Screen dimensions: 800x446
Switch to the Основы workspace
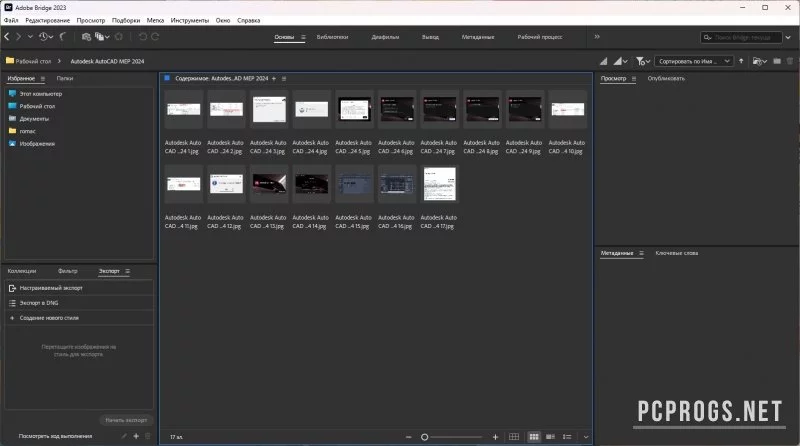click(x=284, y=37)
